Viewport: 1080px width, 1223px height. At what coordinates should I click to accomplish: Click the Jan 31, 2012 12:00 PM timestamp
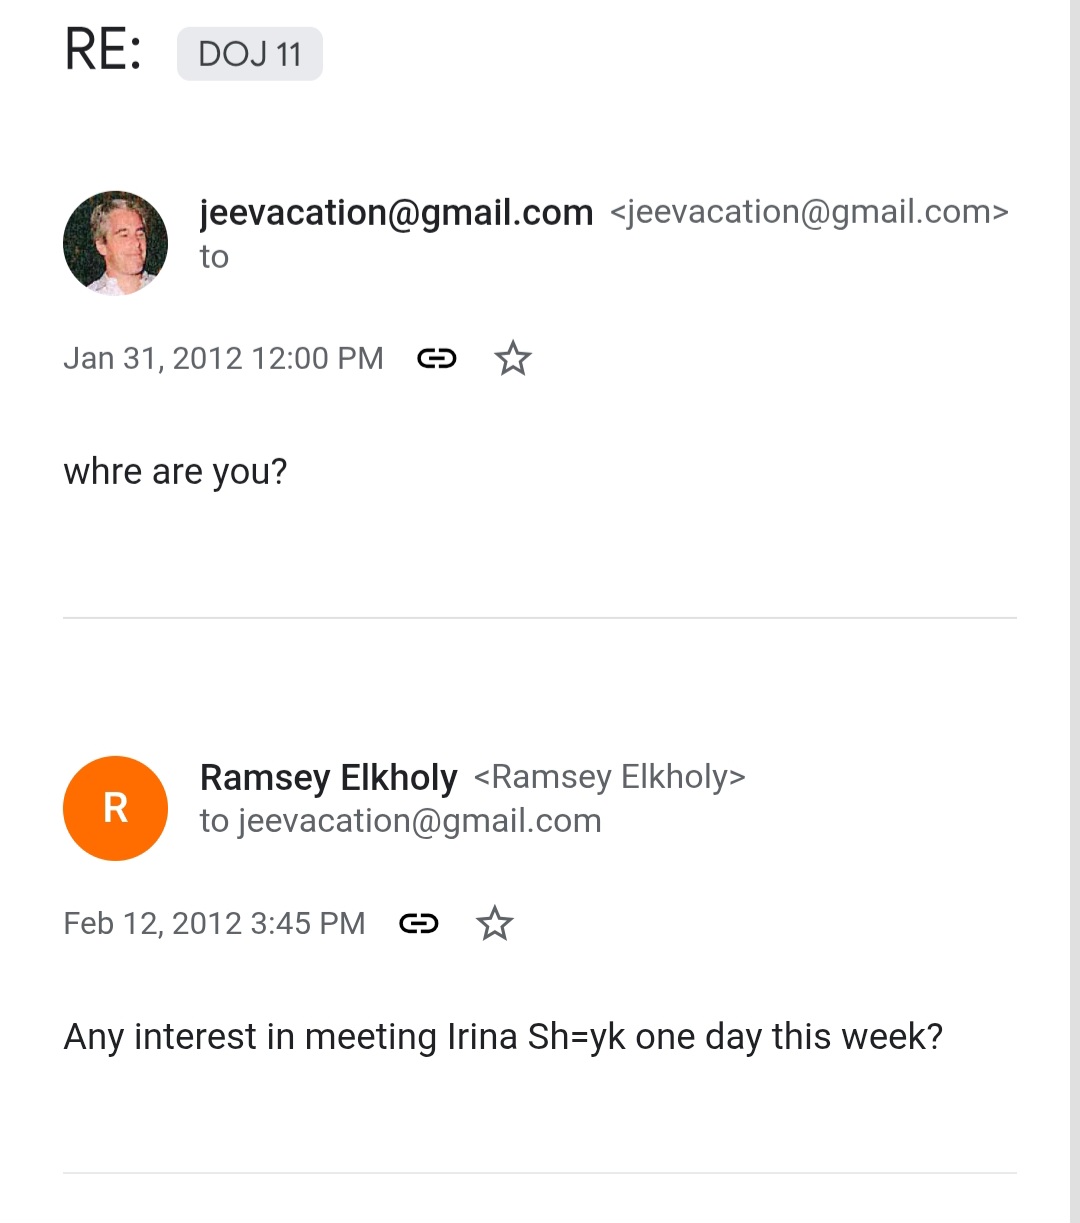coord(223,358)
